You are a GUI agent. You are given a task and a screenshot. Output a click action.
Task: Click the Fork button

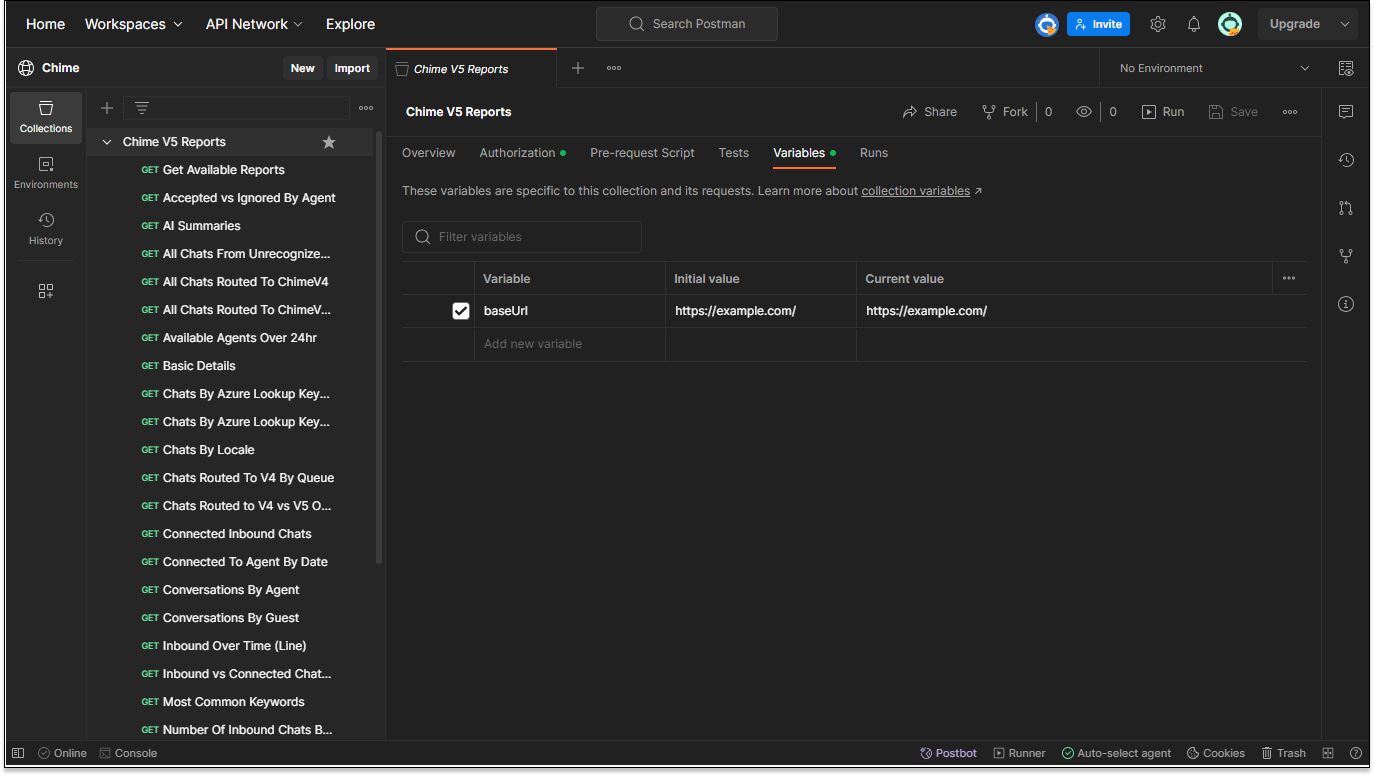click(1005, 112)
